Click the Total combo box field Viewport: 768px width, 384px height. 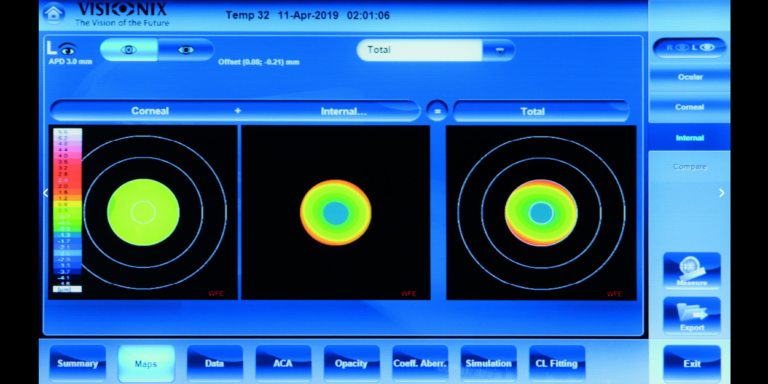tap(420, 50)
